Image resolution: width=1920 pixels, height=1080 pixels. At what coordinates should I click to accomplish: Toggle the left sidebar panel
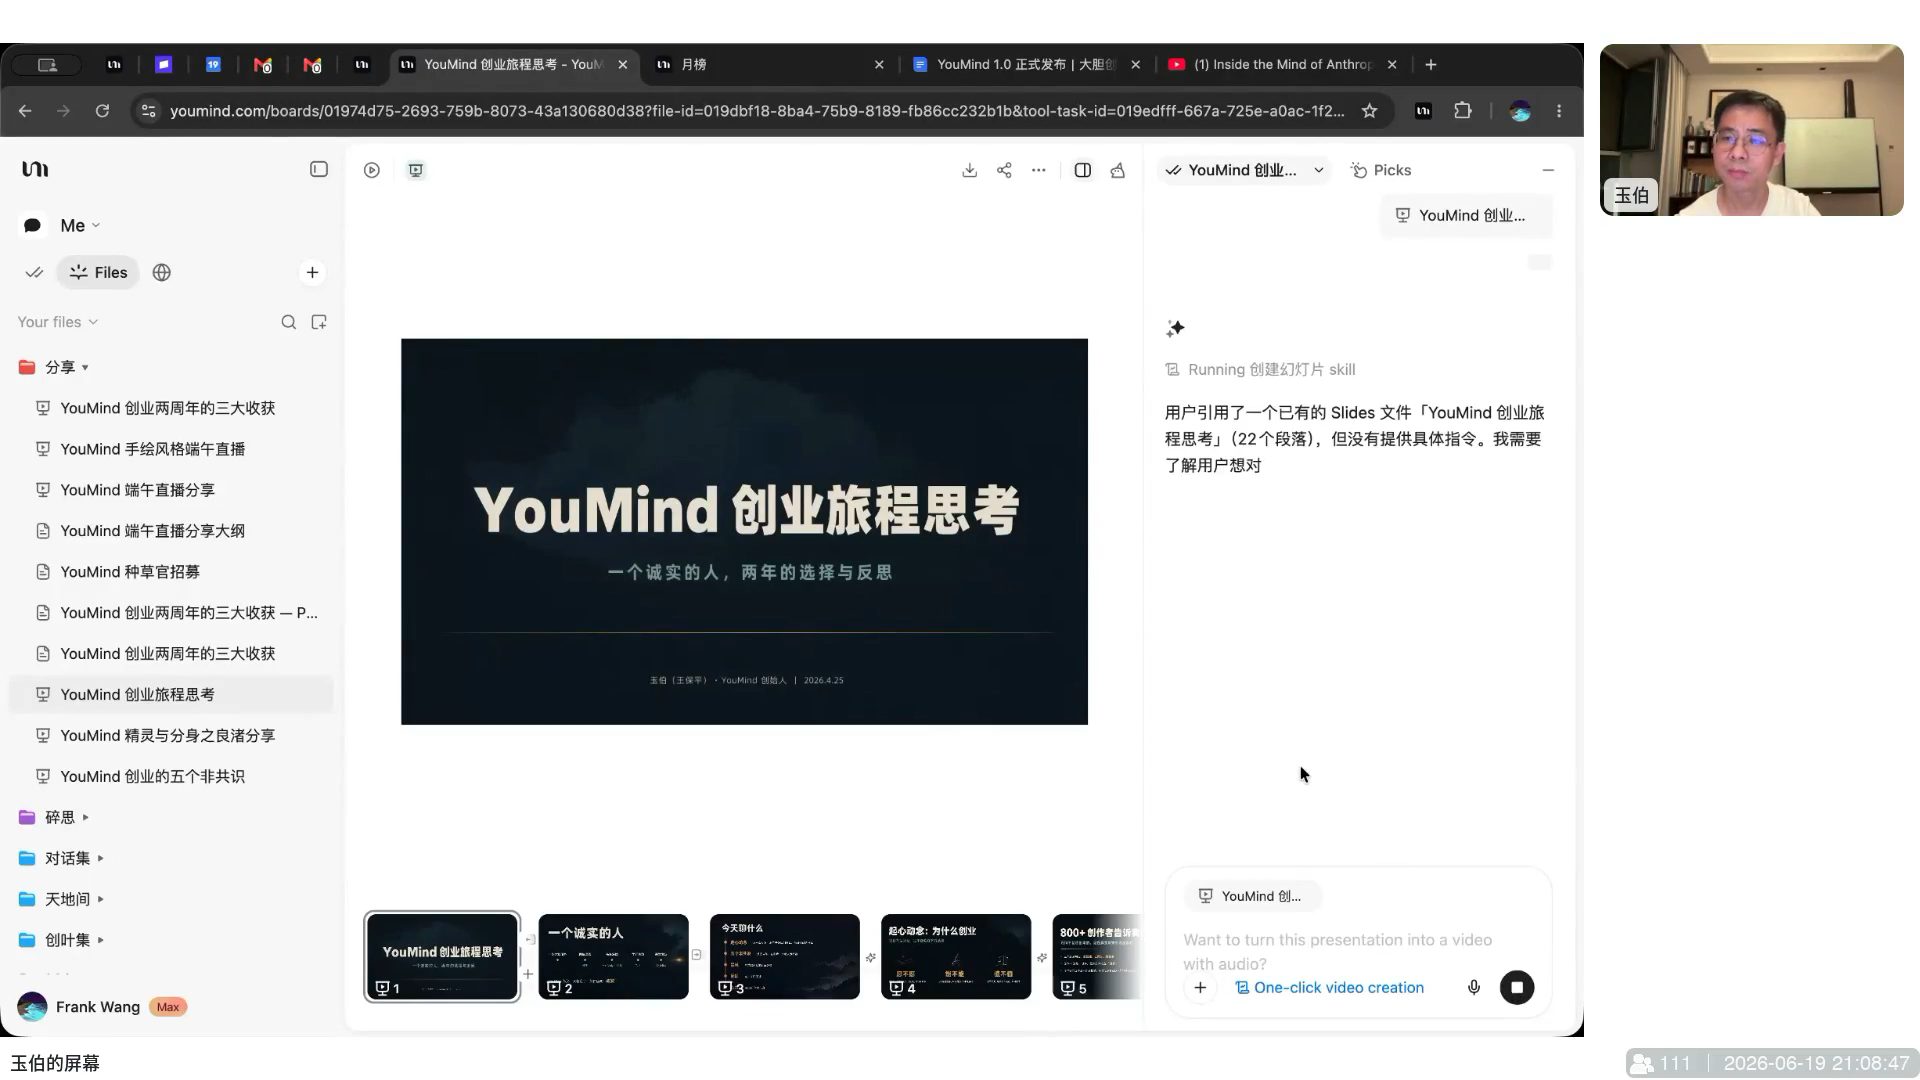[319, 170]
